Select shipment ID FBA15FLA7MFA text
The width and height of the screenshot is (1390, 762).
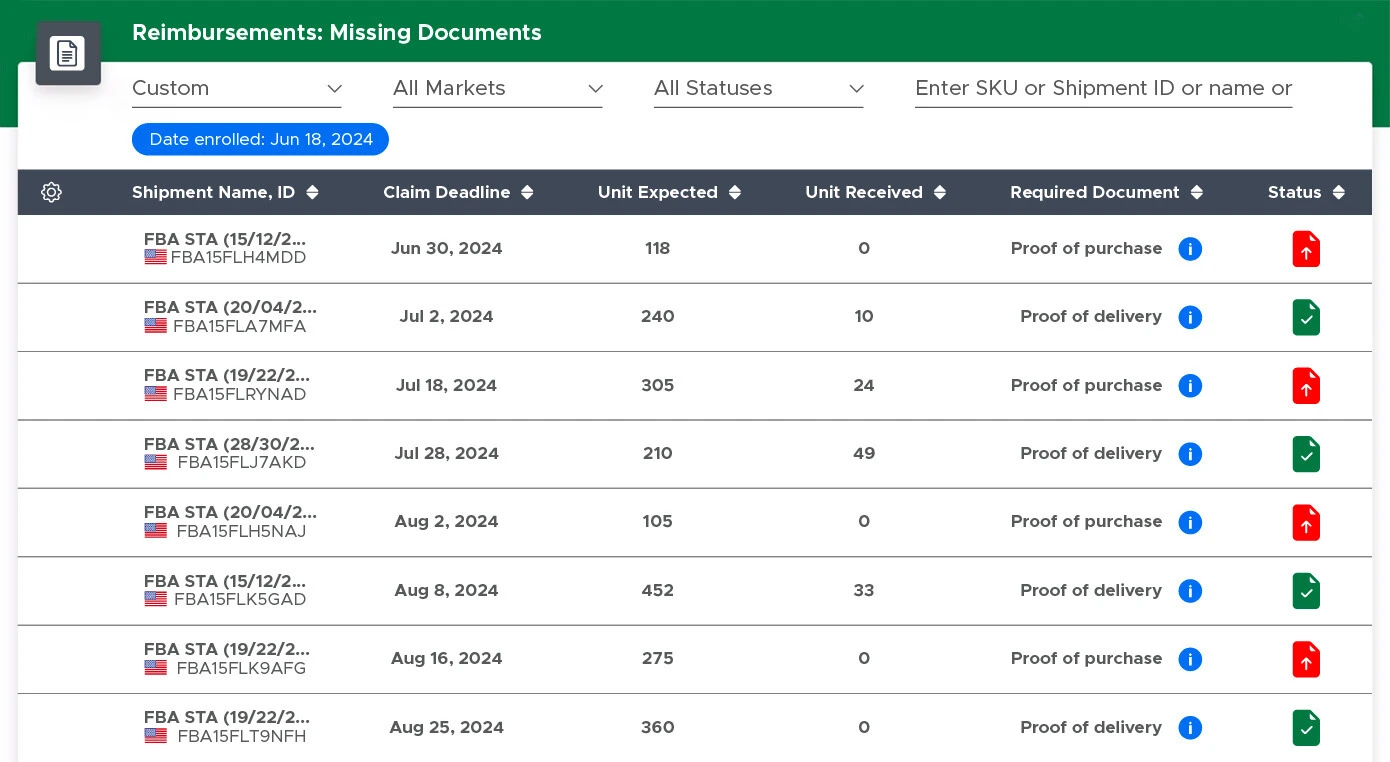240,327
